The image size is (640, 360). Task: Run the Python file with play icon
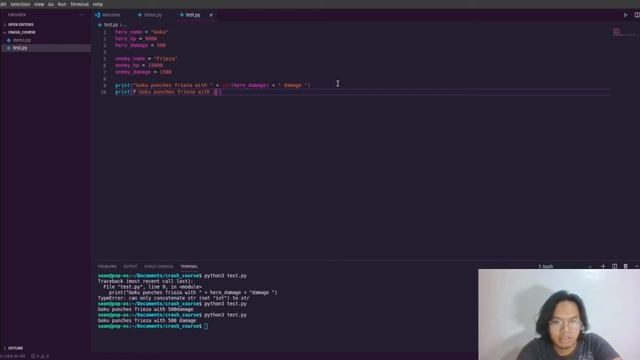625,15
